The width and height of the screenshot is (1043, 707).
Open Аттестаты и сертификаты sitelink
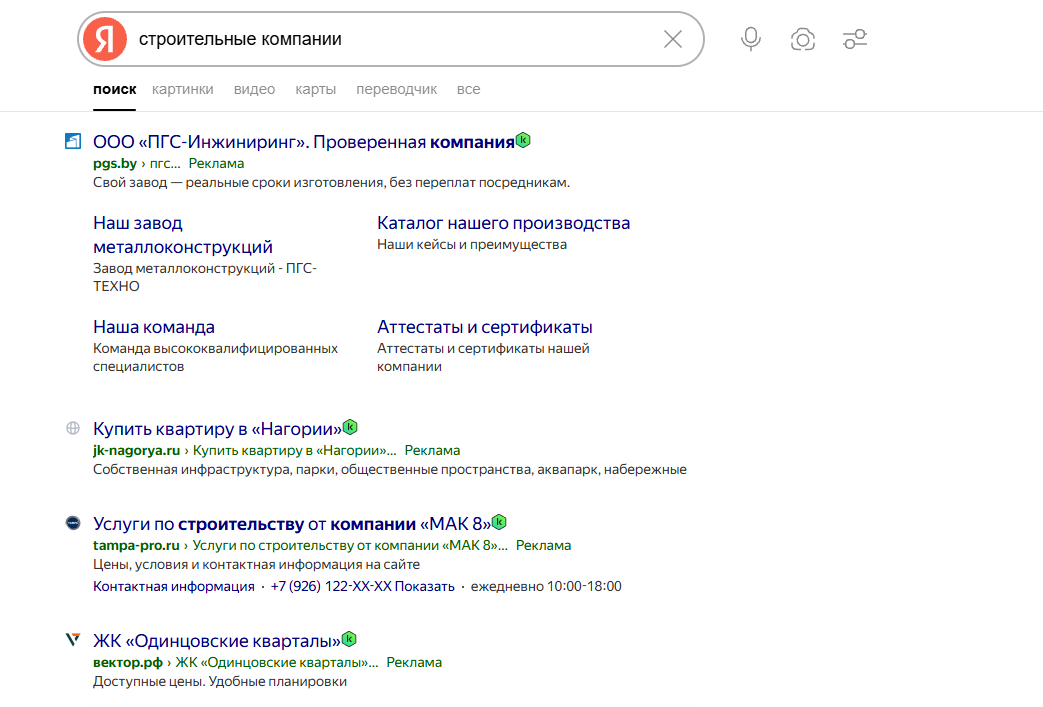pyautogui.click(x=485, y=327)
